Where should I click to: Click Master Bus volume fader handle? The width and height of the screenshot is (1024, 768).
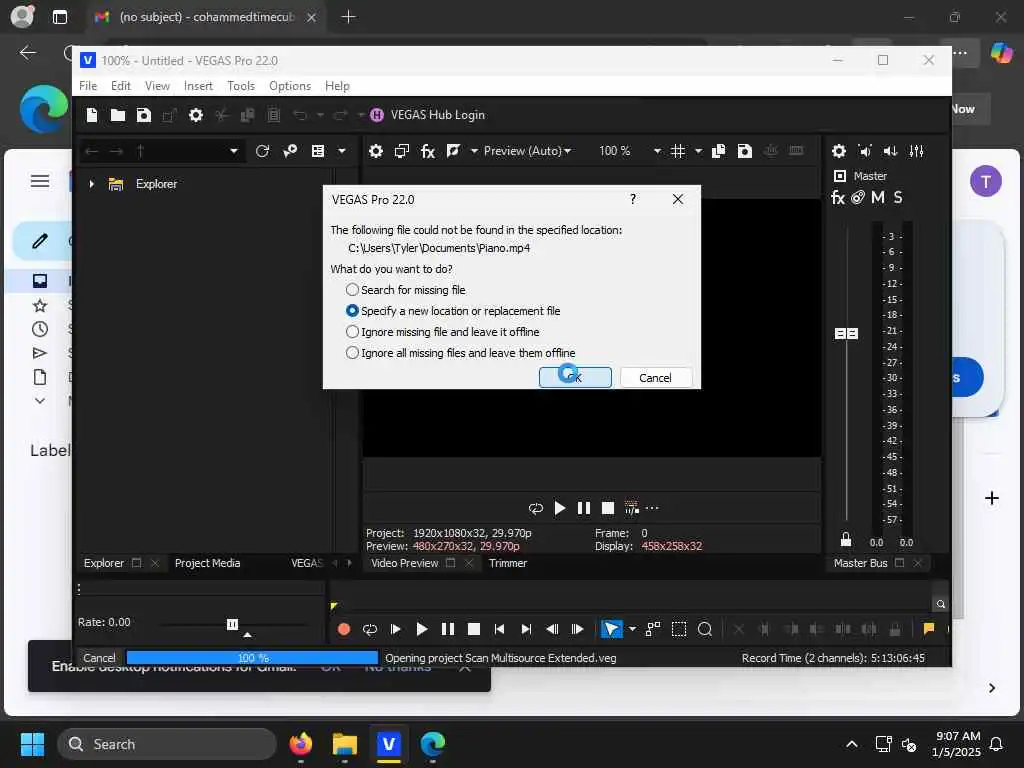pos(846,334)
